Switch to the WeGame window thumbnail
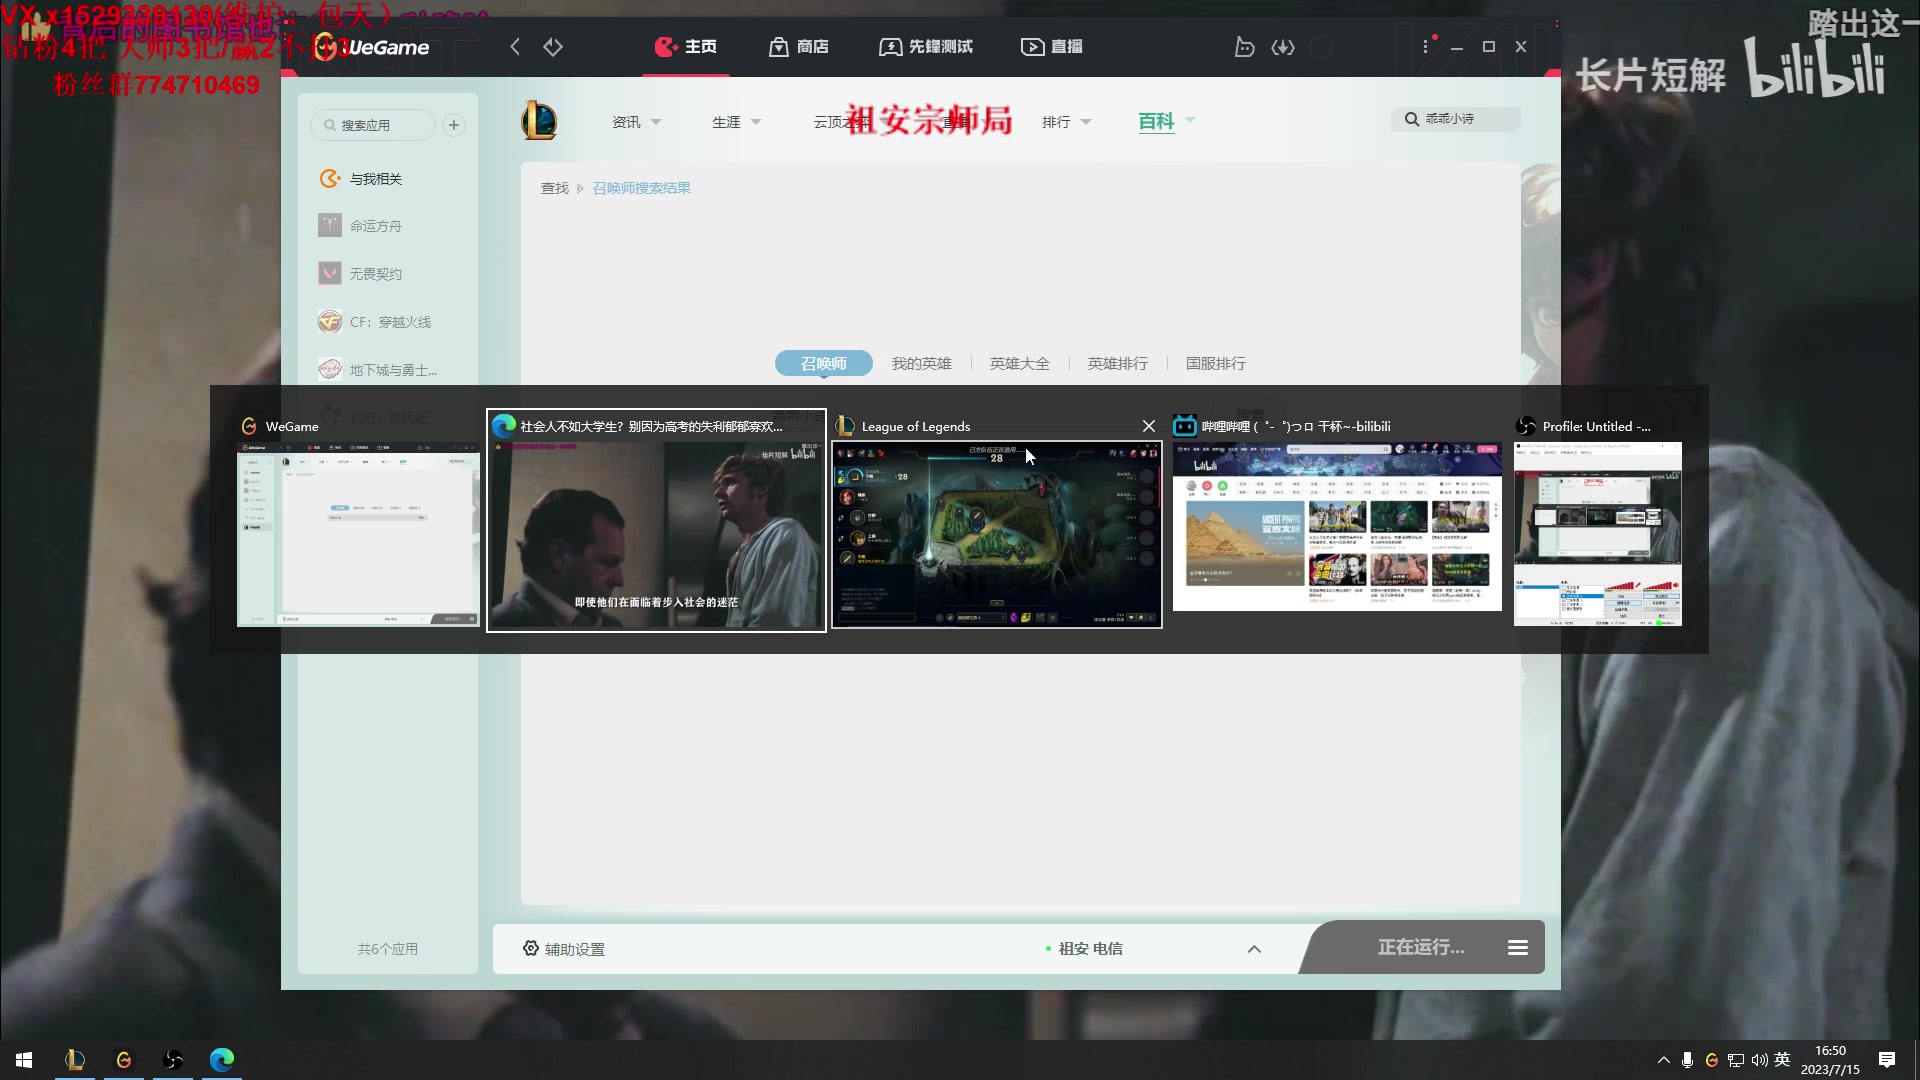Image resolution: width=1920 pixels, height=1080 pixels. click(x=358, y=534)
